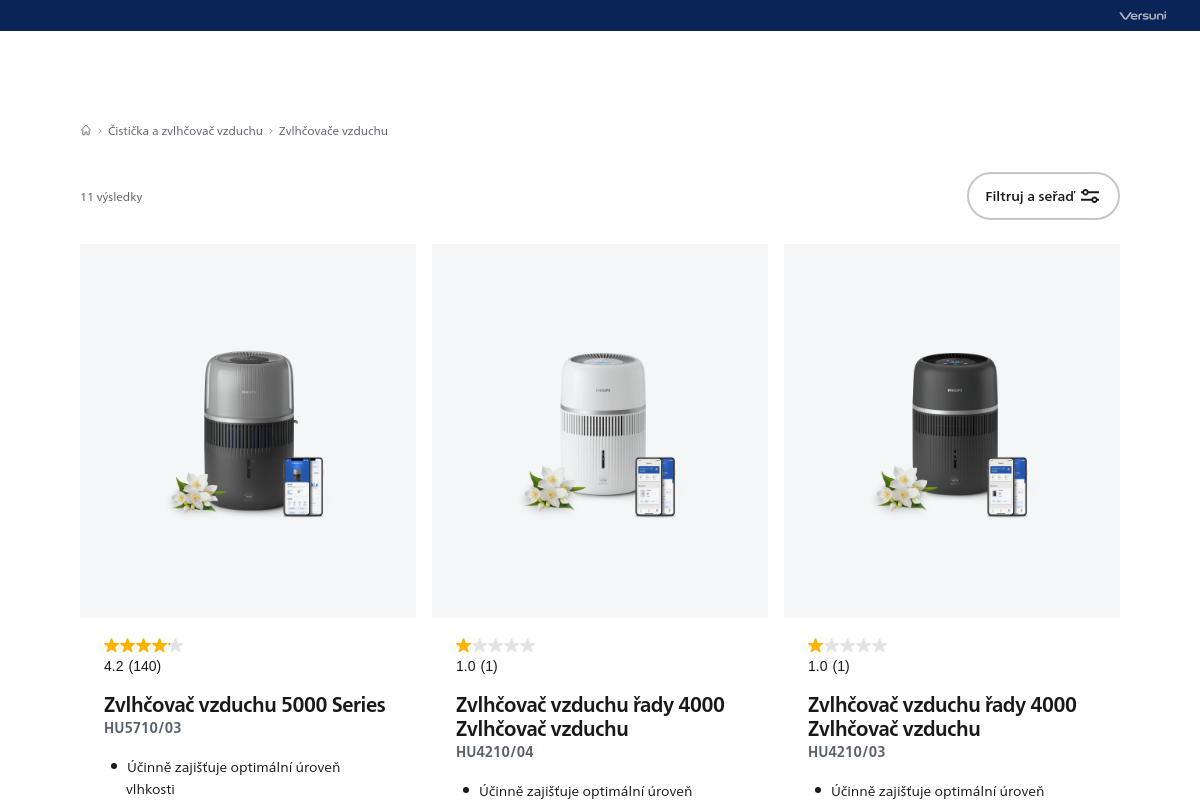Click the home icon in the breadcrumb
The image size is (1200, 800).
(x=86, y=130)
